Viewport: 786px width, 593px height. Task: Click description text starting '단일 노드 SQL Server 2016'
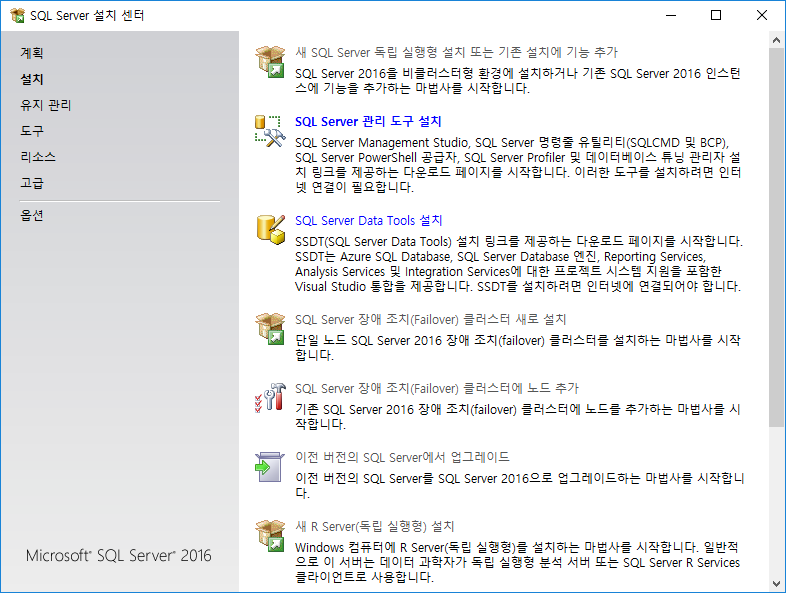point(518,347)
